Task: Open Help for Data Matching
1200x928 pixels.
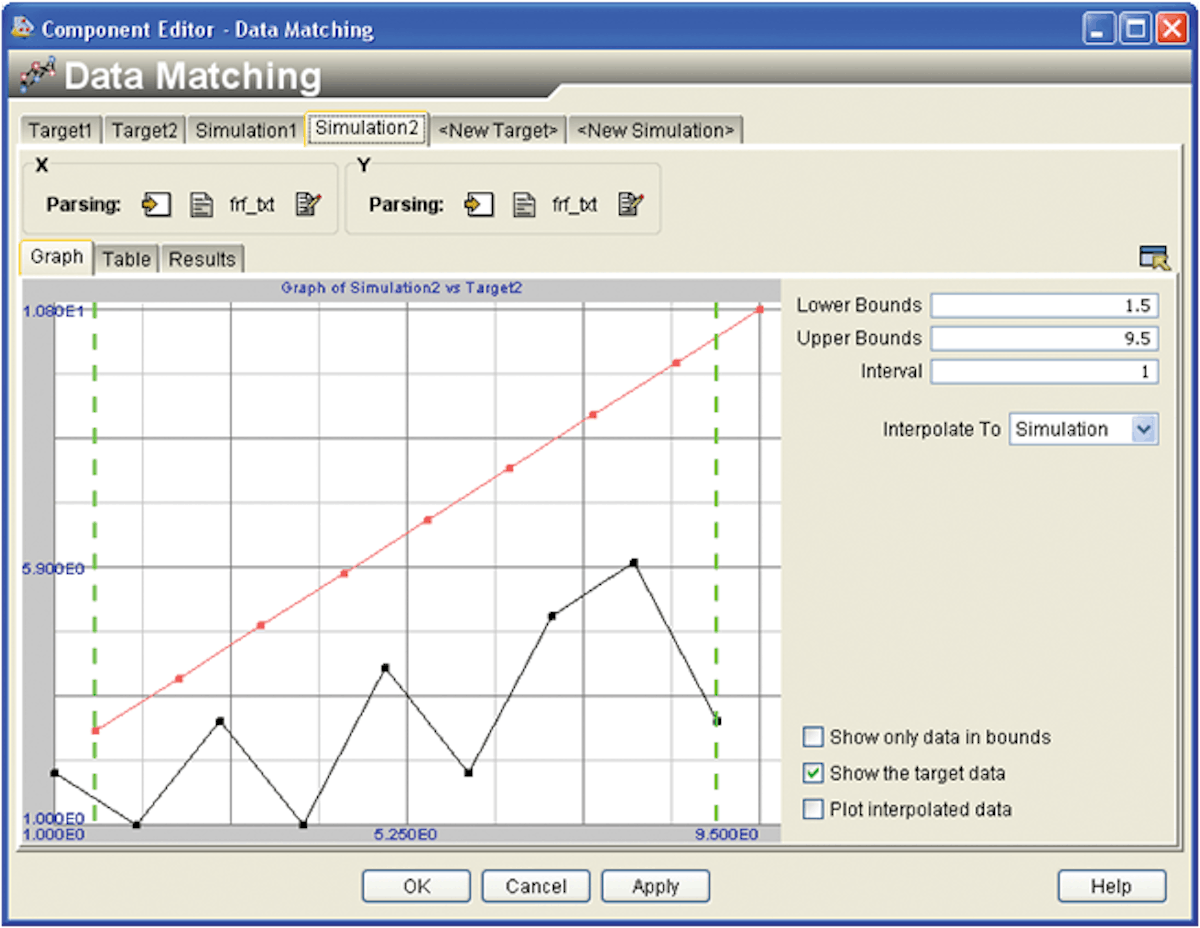Action: pyautogui.click(x=1111, y=886)
